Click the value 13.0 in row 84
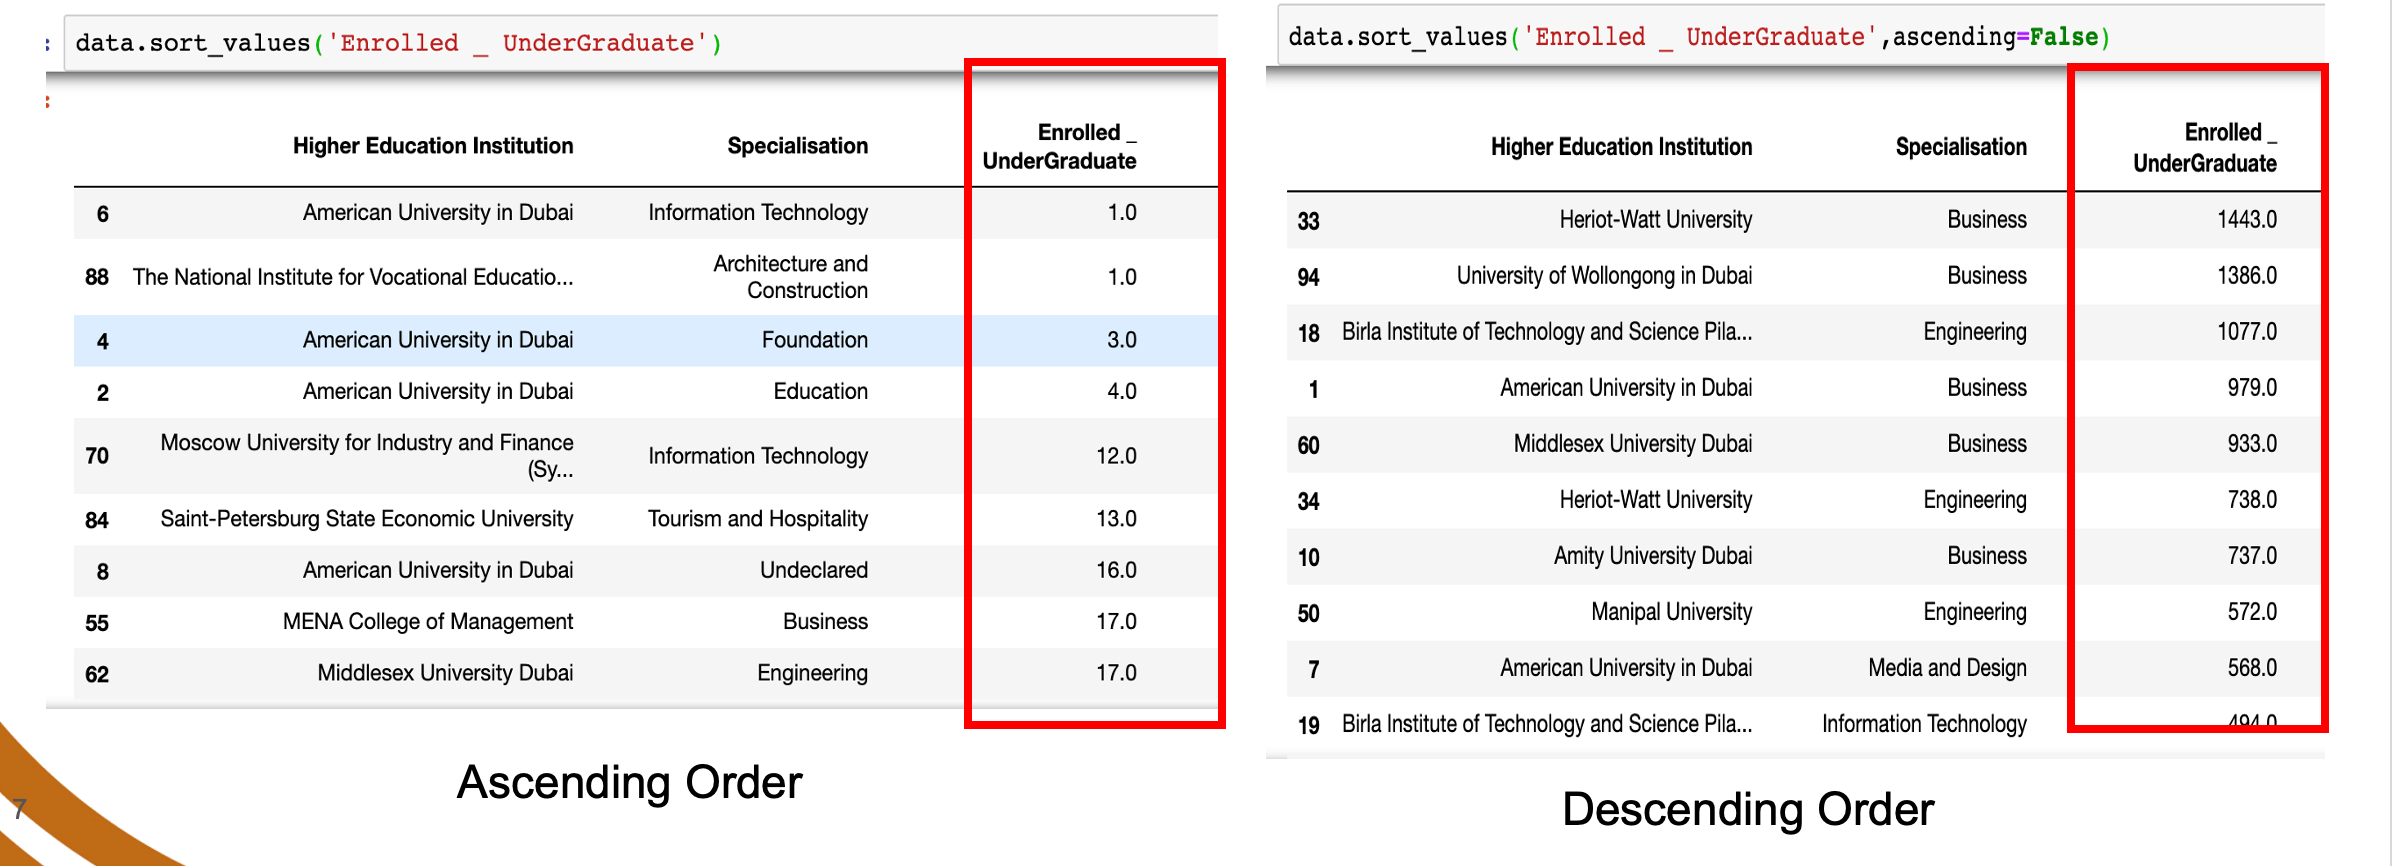 click(x=1116, y=519)
